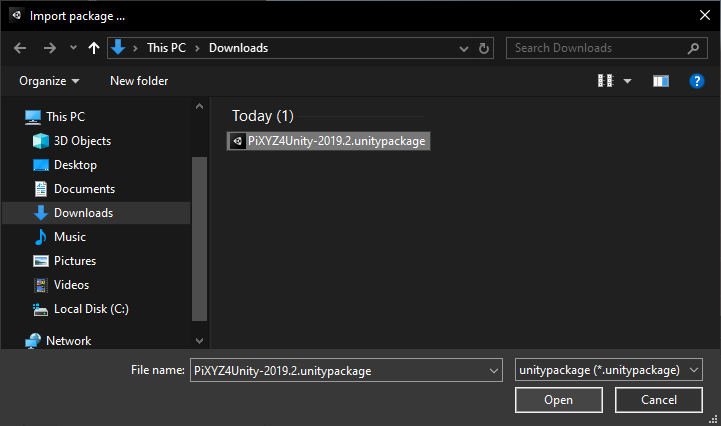Click the sidebar scroll up arrow
This screenshot has height=426, width=721.
[x=200, y=106]
